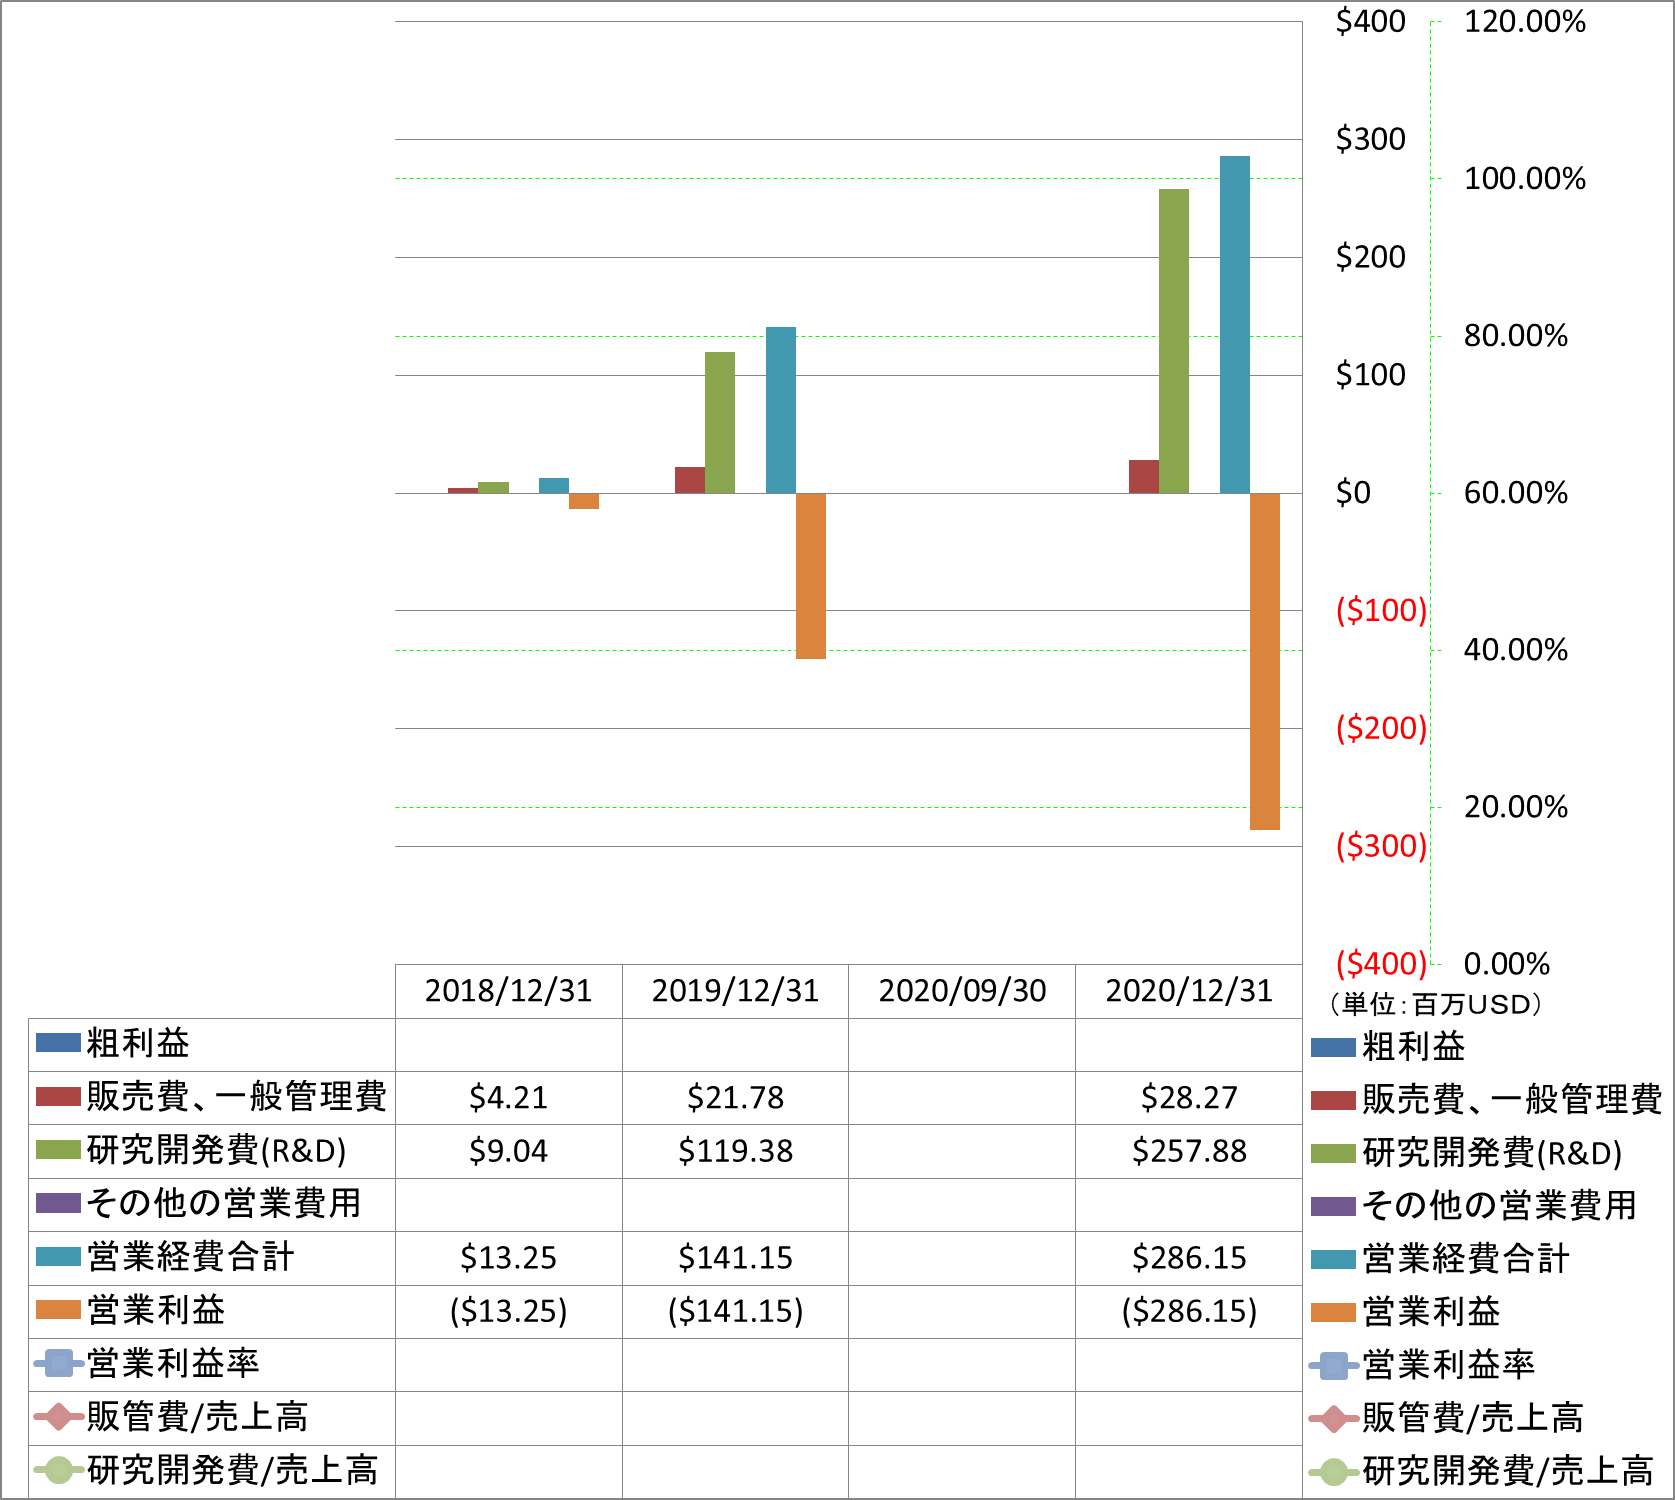Click the 研究開発費/売上高 circle marker in table
The image size is (1675, 1500).
[59, 1470]
